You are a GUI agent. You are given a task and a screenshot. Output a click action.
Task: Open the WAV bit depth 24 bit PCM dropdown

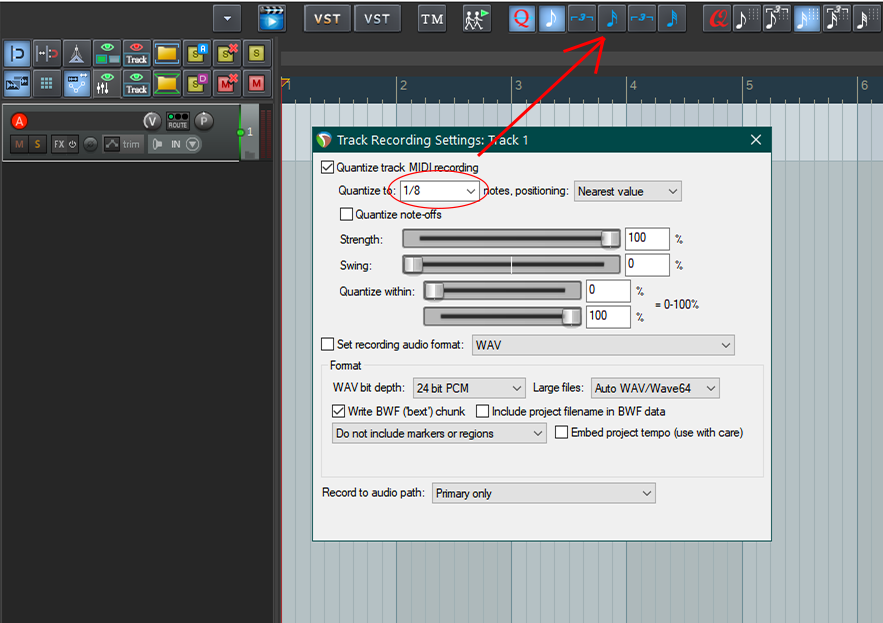tap(469, 388)
